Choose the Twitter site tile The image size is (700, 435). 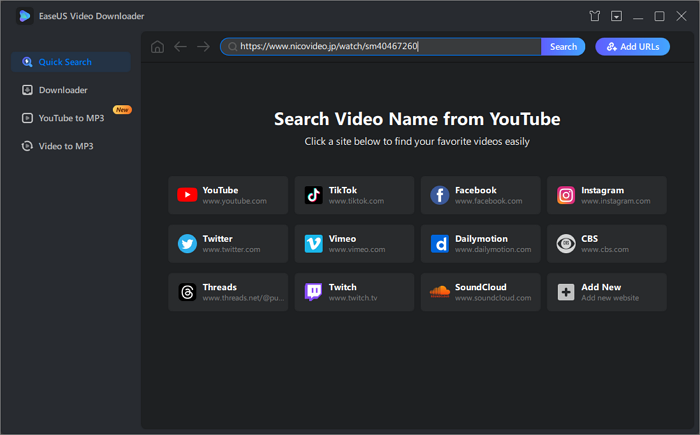pyautogui.click(x=228, y=244)
